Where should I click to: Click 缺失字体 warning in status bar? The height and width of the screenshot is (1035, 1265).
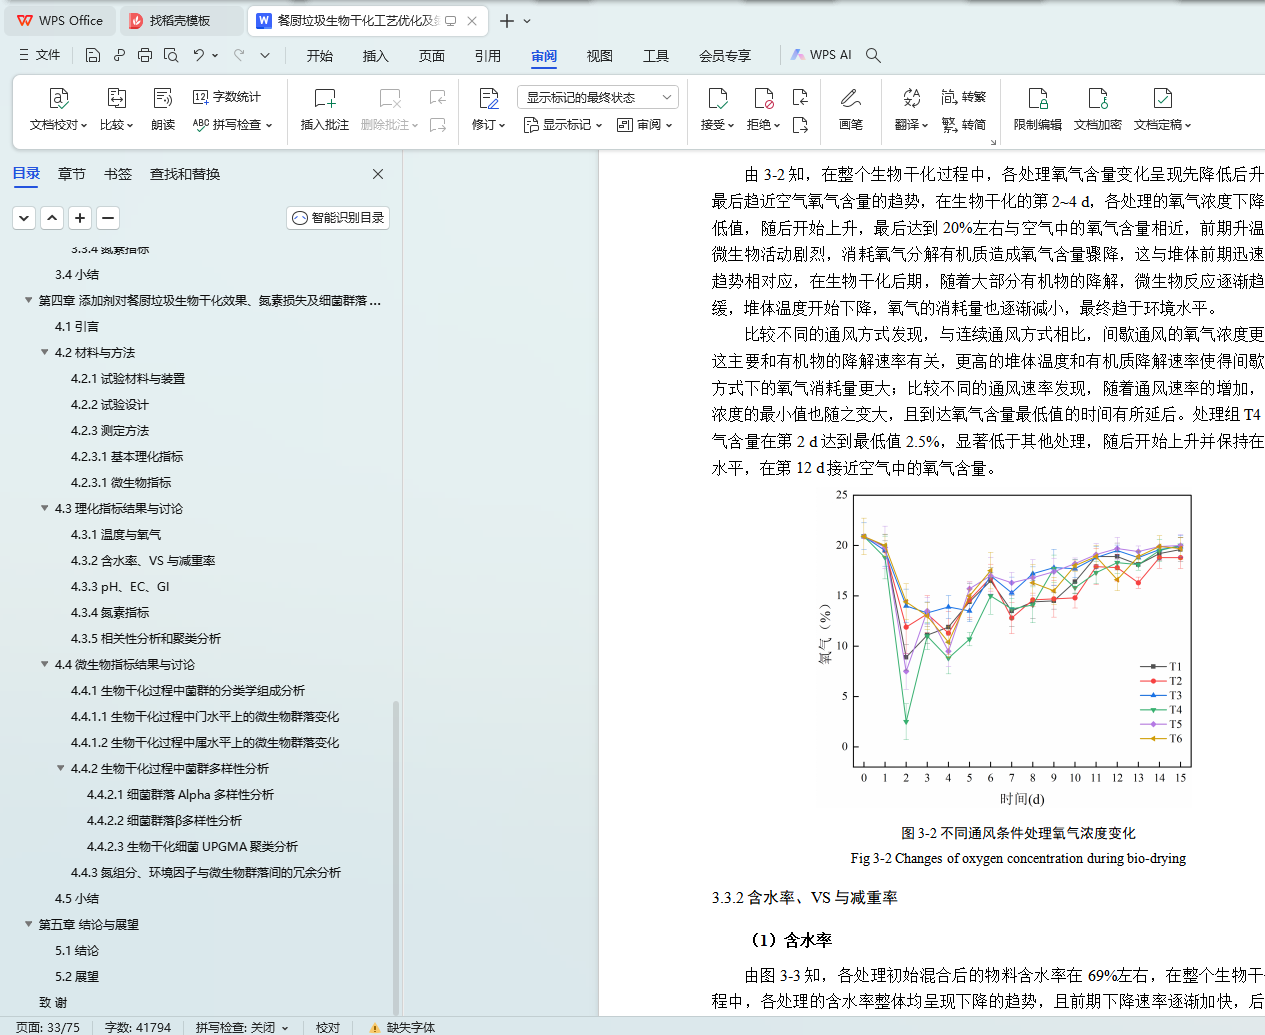(x=402, y=1027)
